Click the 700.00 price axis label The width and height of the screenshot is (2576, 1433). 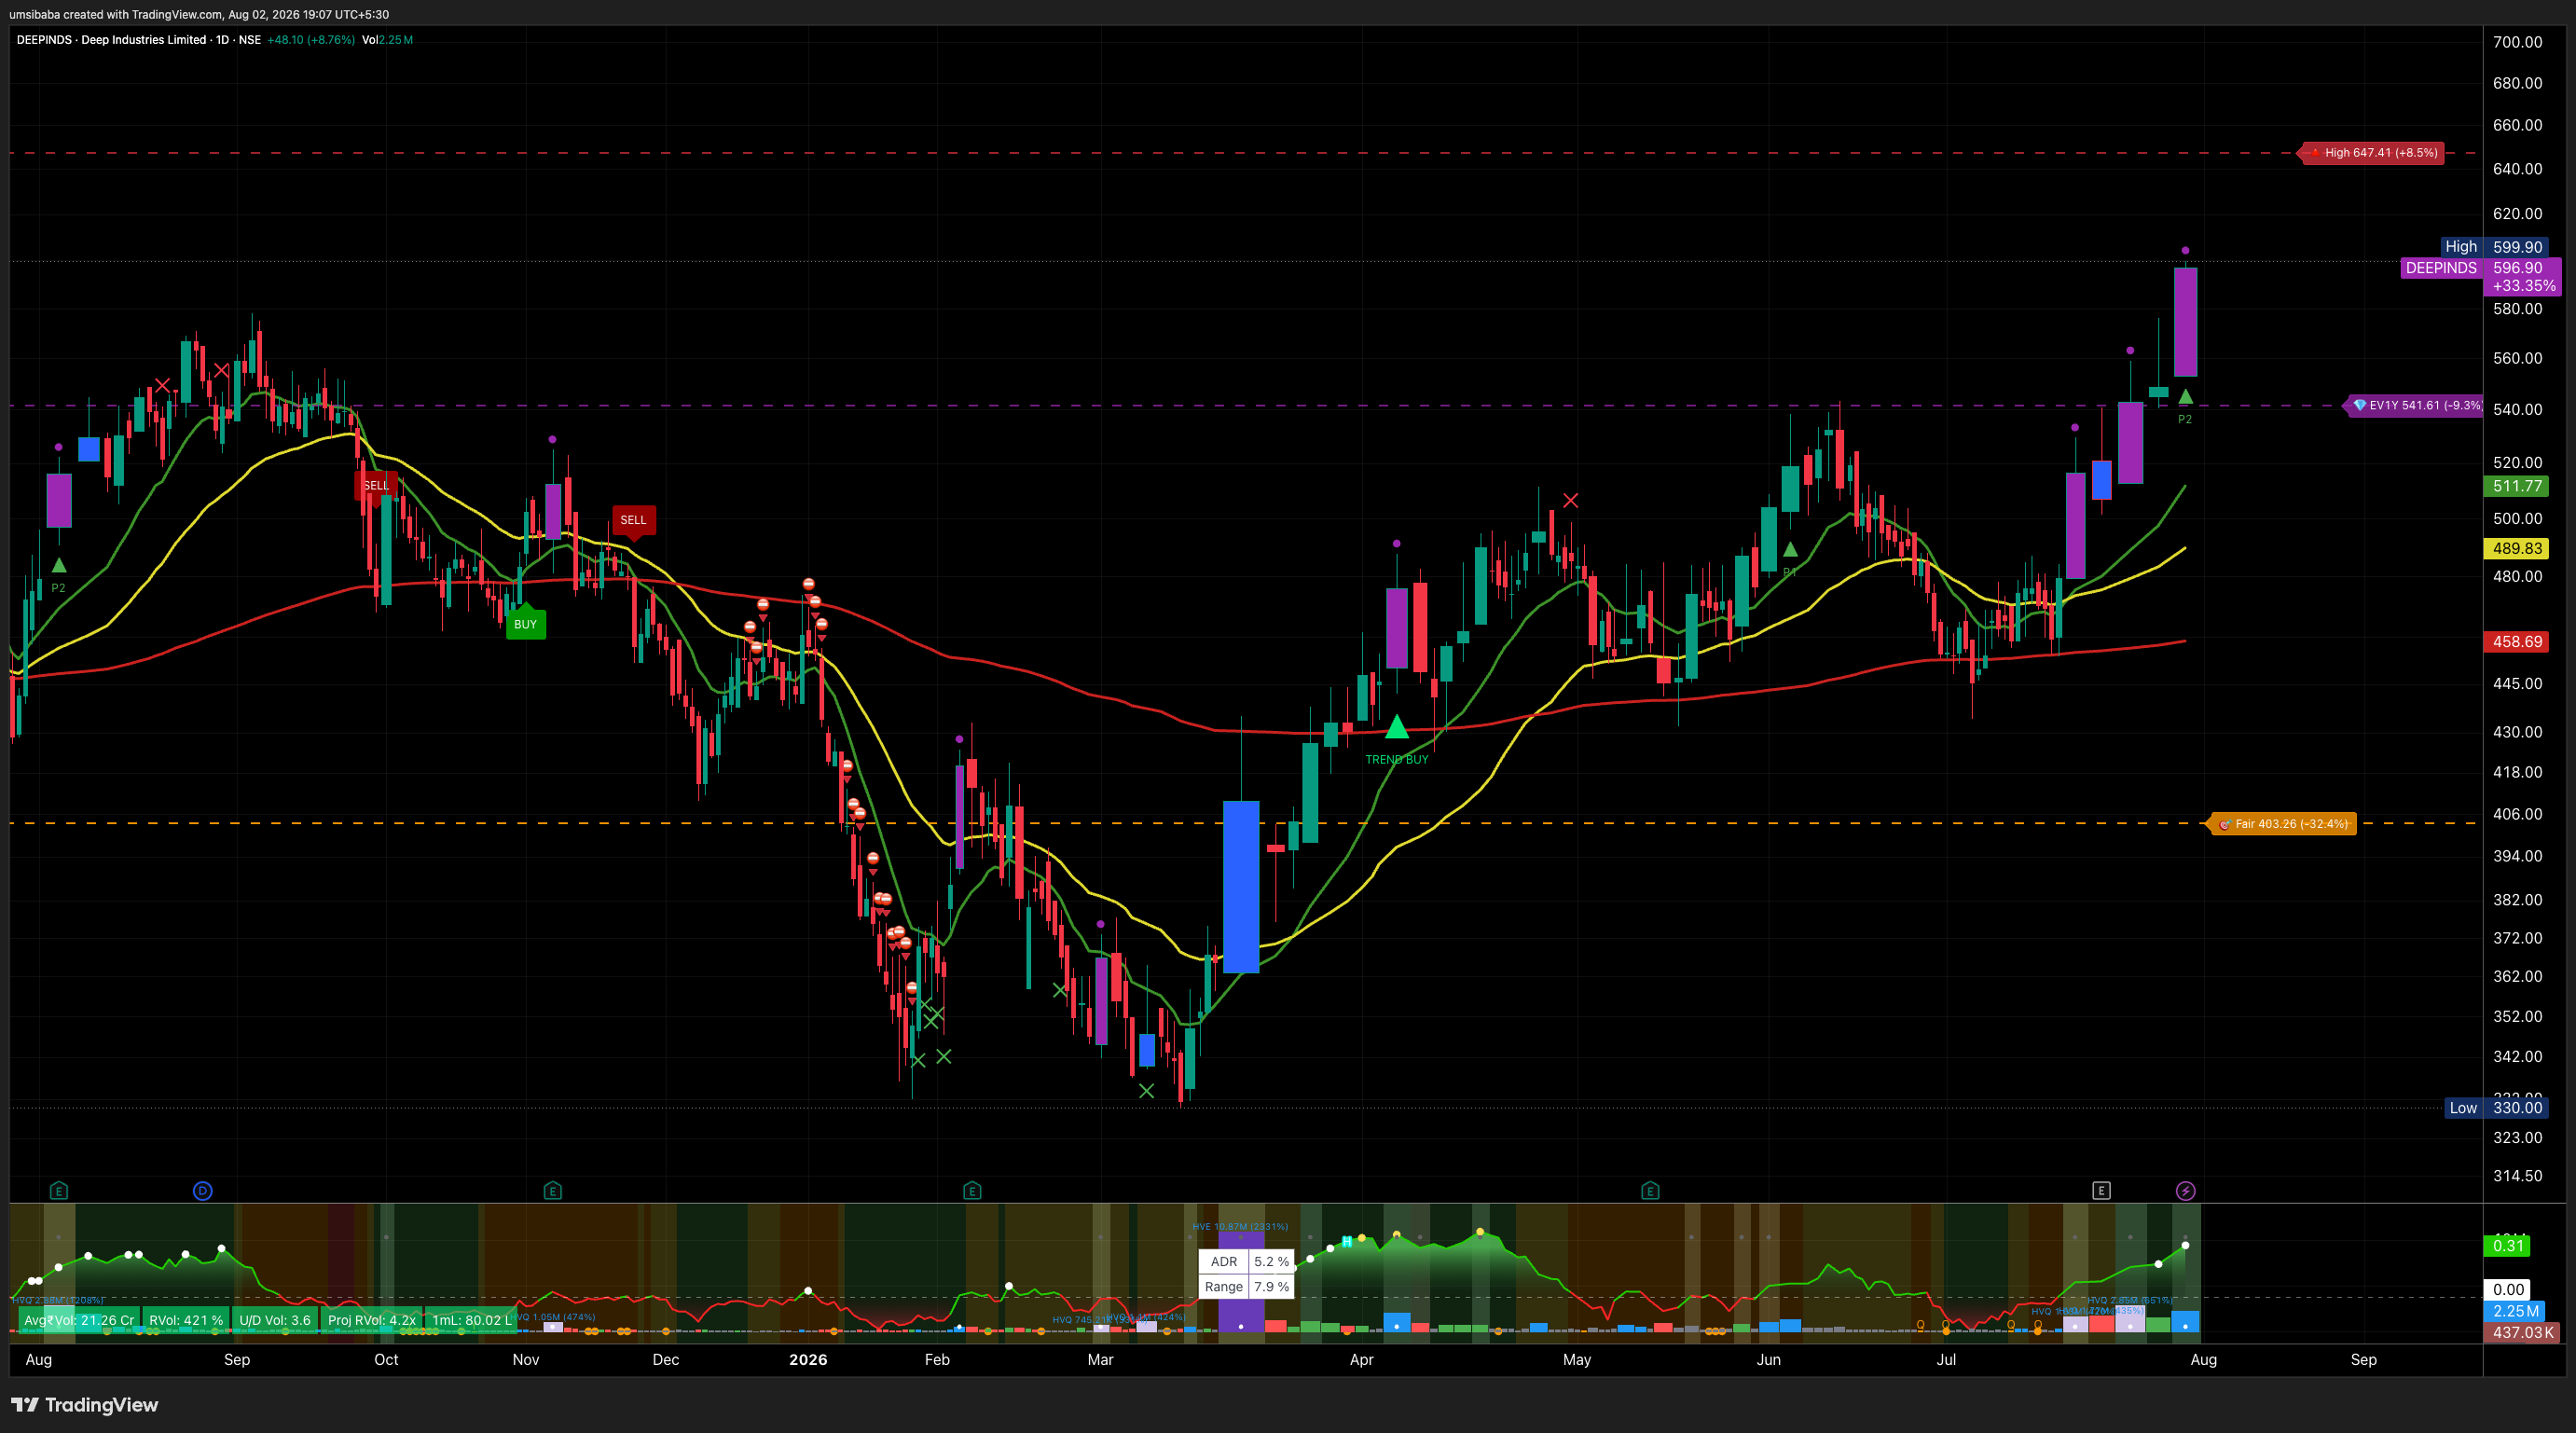coord(2517,42)
